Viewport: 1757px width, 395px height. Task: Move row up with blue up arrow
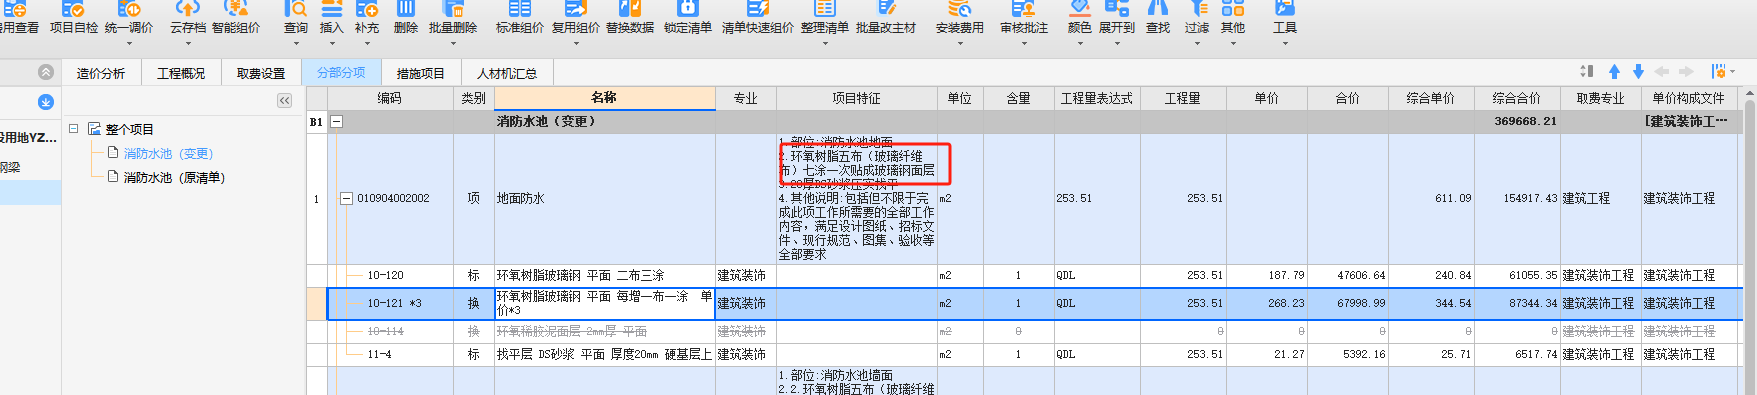click(x=1614, y=72)
